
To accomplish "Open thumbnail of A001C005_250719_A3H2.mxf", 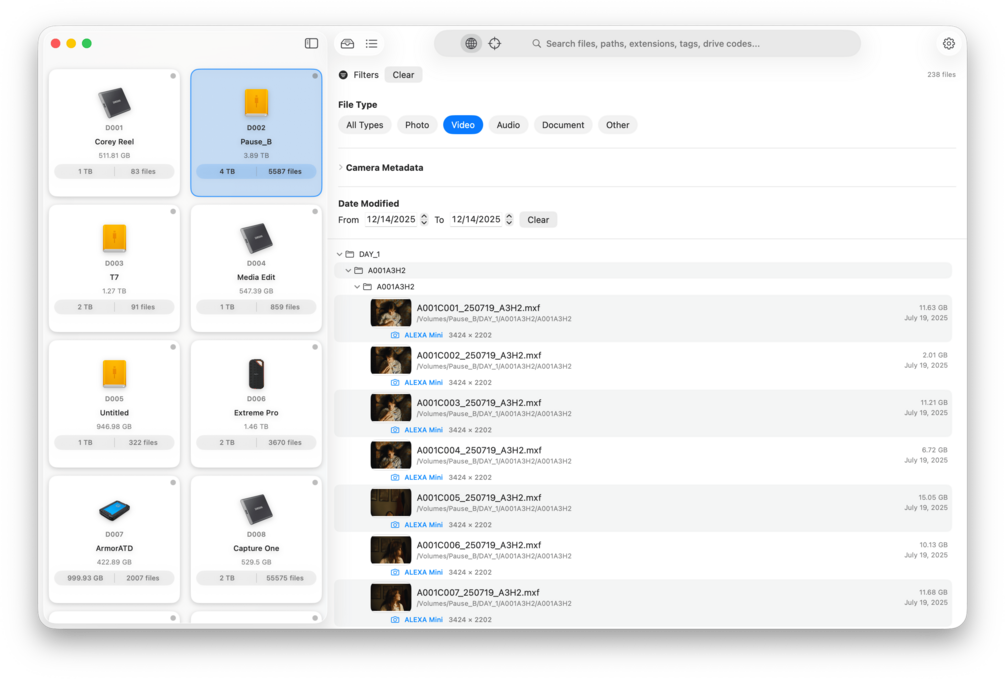I will (390, 503).
